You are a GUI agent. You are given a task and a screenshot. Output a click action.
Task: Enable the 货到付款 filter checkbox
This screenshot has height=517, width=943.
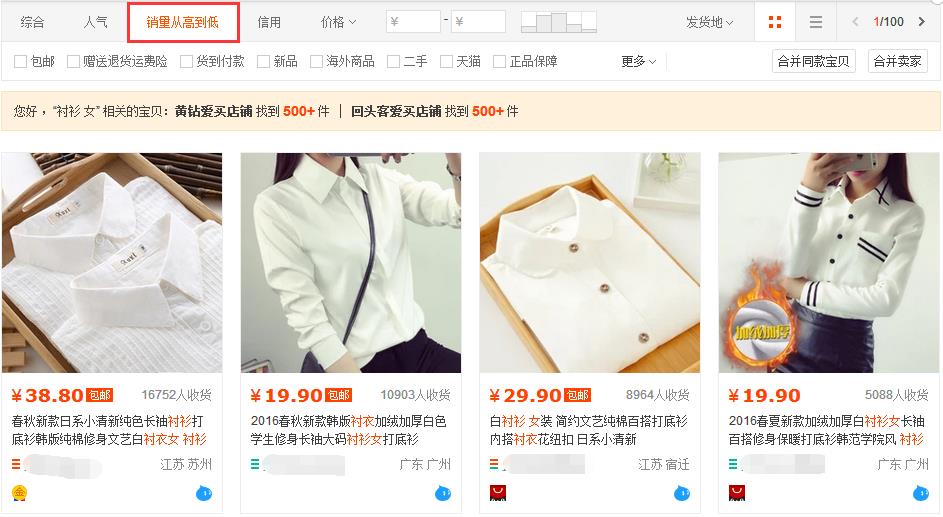pyautogui.click(x=186, y=61)
